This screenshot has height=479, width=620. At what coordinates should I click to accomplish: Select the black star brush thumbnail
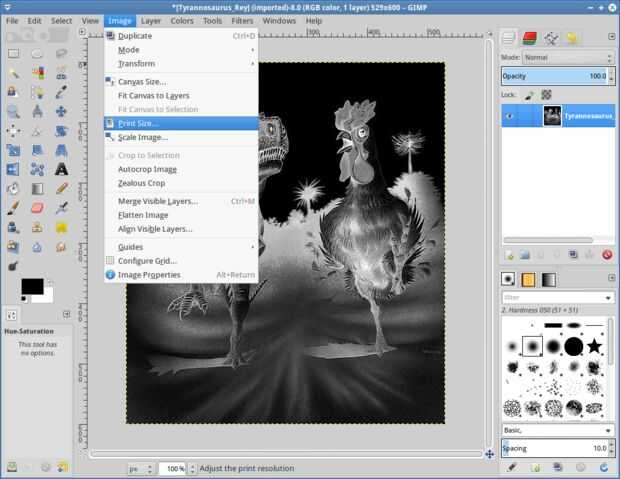[594, 346]
